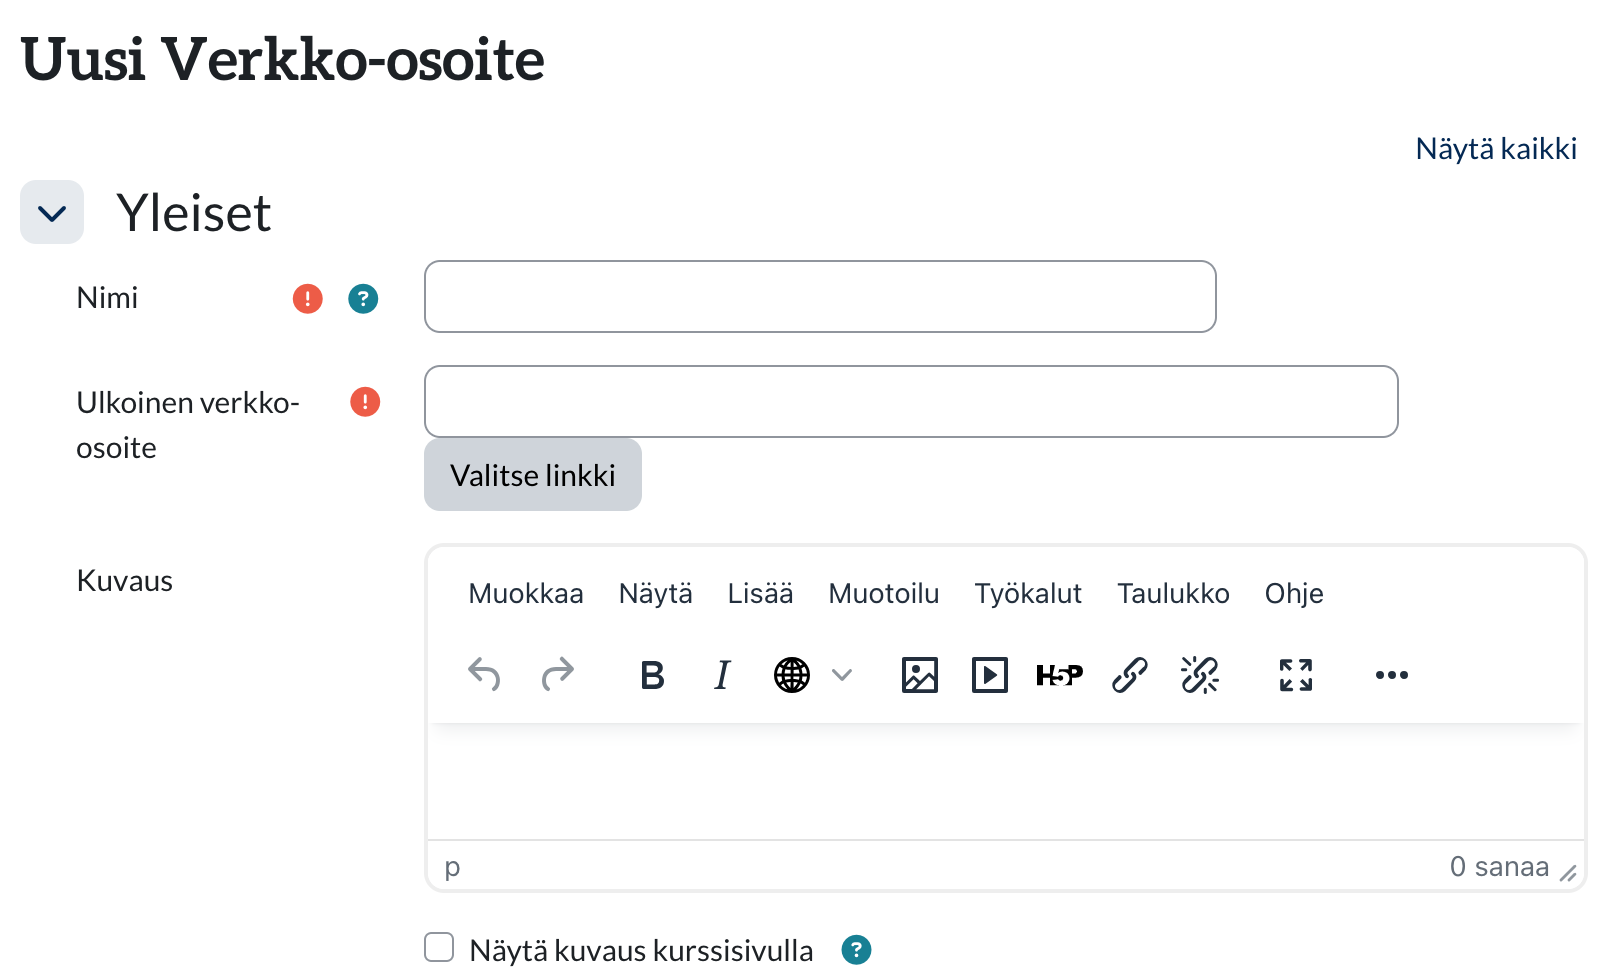This screenshot has height=978, width=1620.
Task: Click the Nimi text input field
Action: tap(820, 297)
